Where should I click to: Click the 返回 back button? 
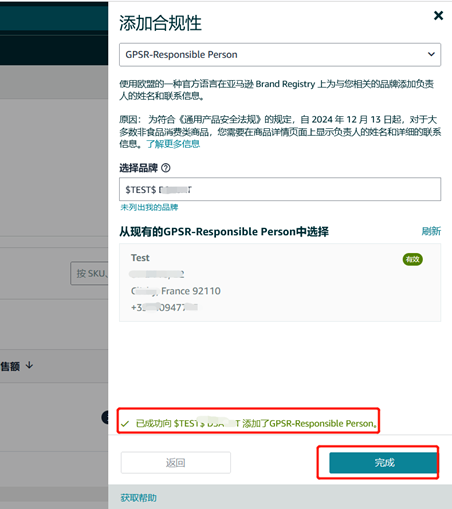click(x=176, y=462)
